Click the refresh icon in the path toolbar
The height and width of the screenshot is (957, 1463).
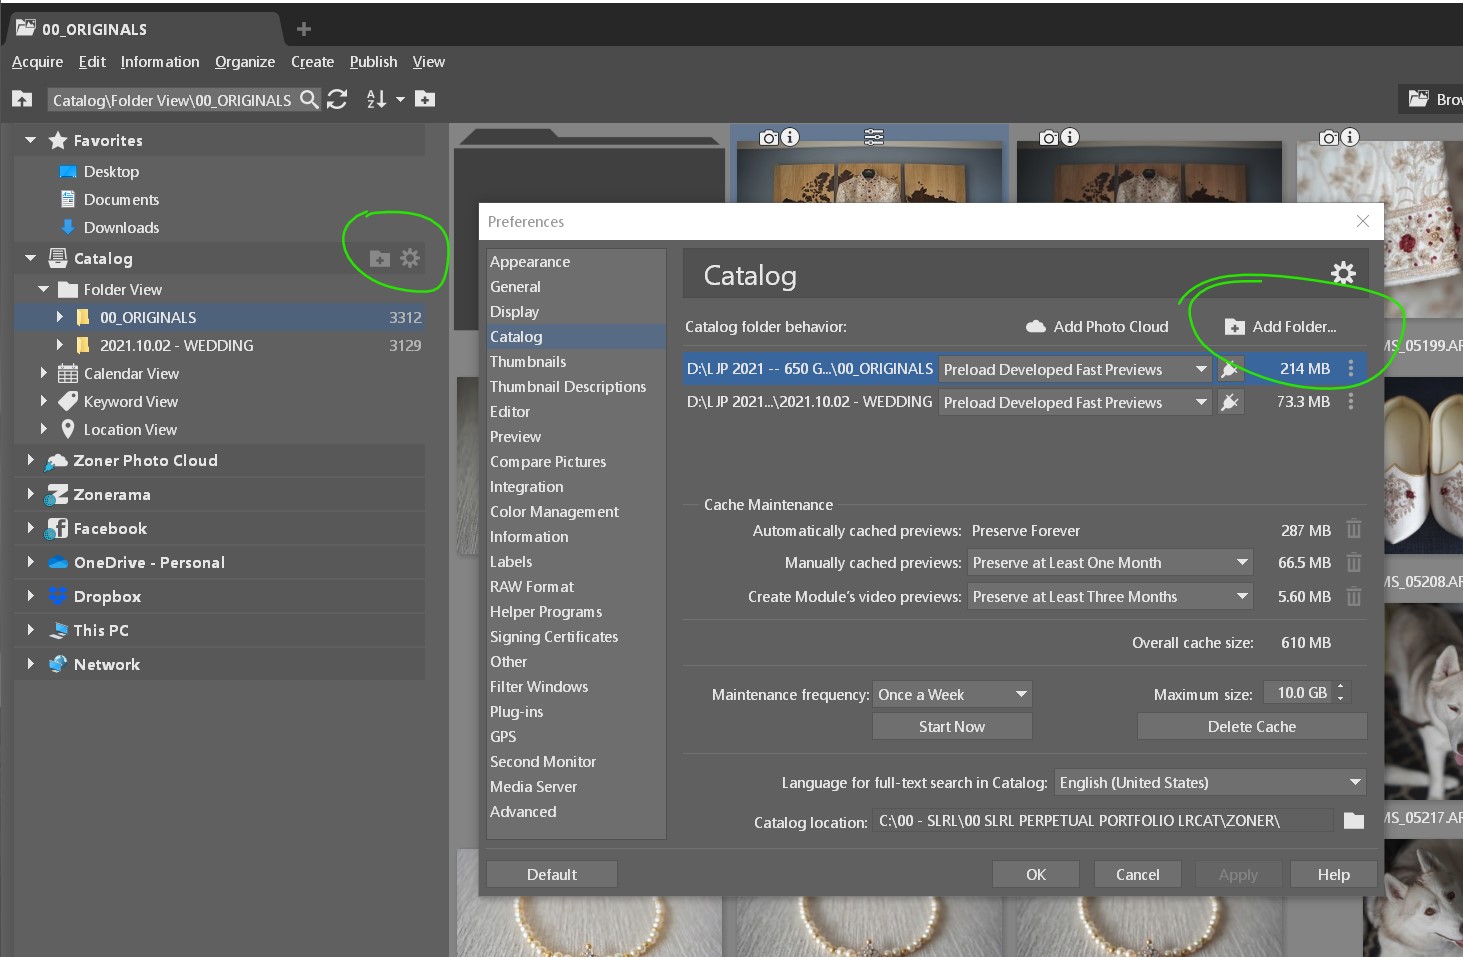337,99
